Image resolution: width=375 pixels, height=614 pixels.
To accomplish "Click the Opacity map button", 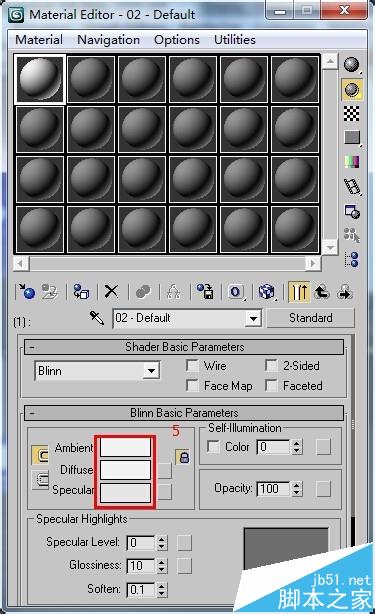I will point(324,489).
